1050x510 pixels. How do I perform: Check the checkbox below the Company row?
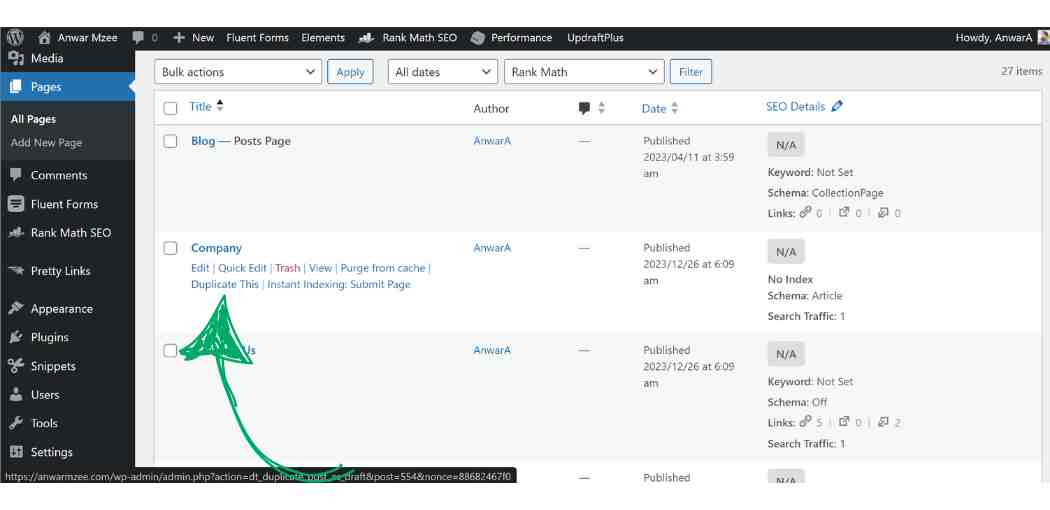(x=171, y=351)
